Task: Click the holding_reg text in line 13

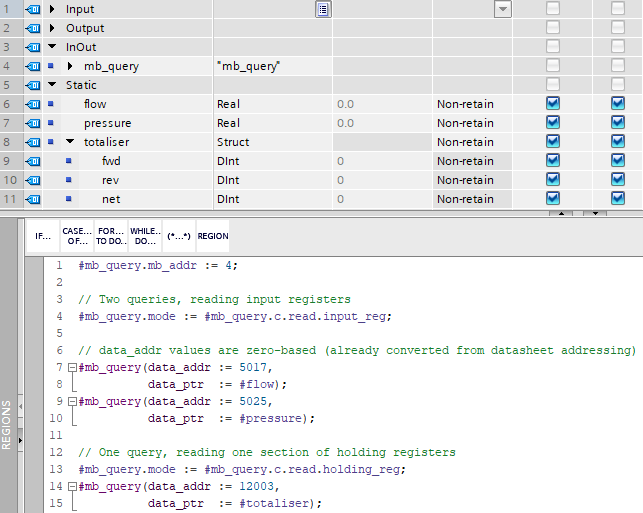Action: point(360,469)
